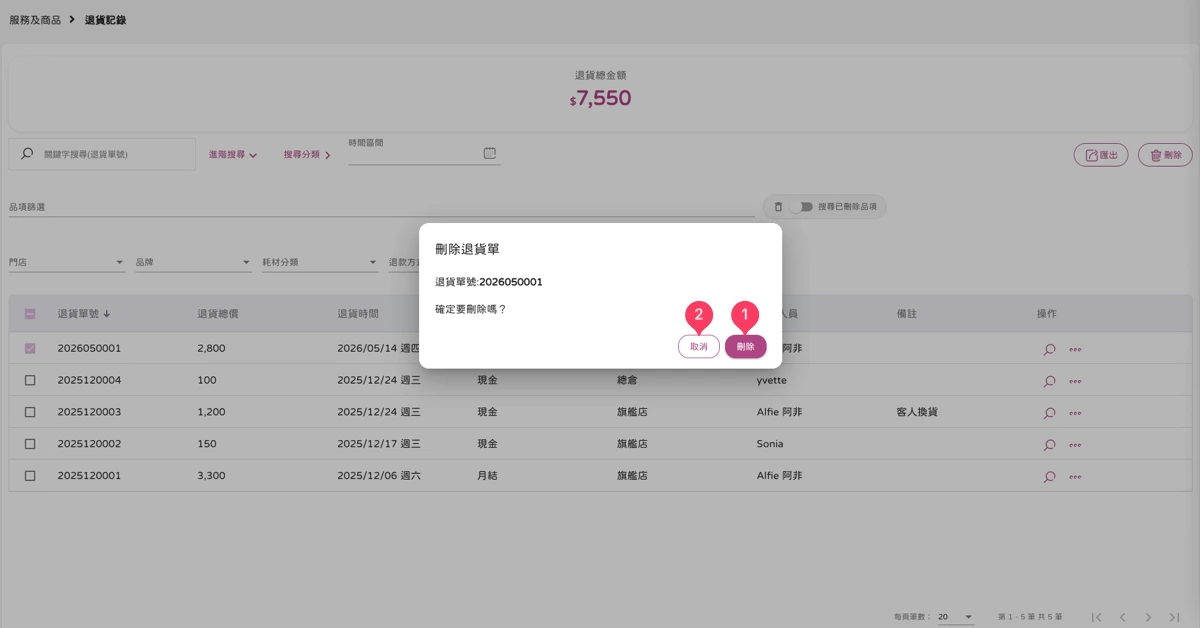Check row 2025120003 checkbox
1200x628 pixels.
click(x=30, y=412)
